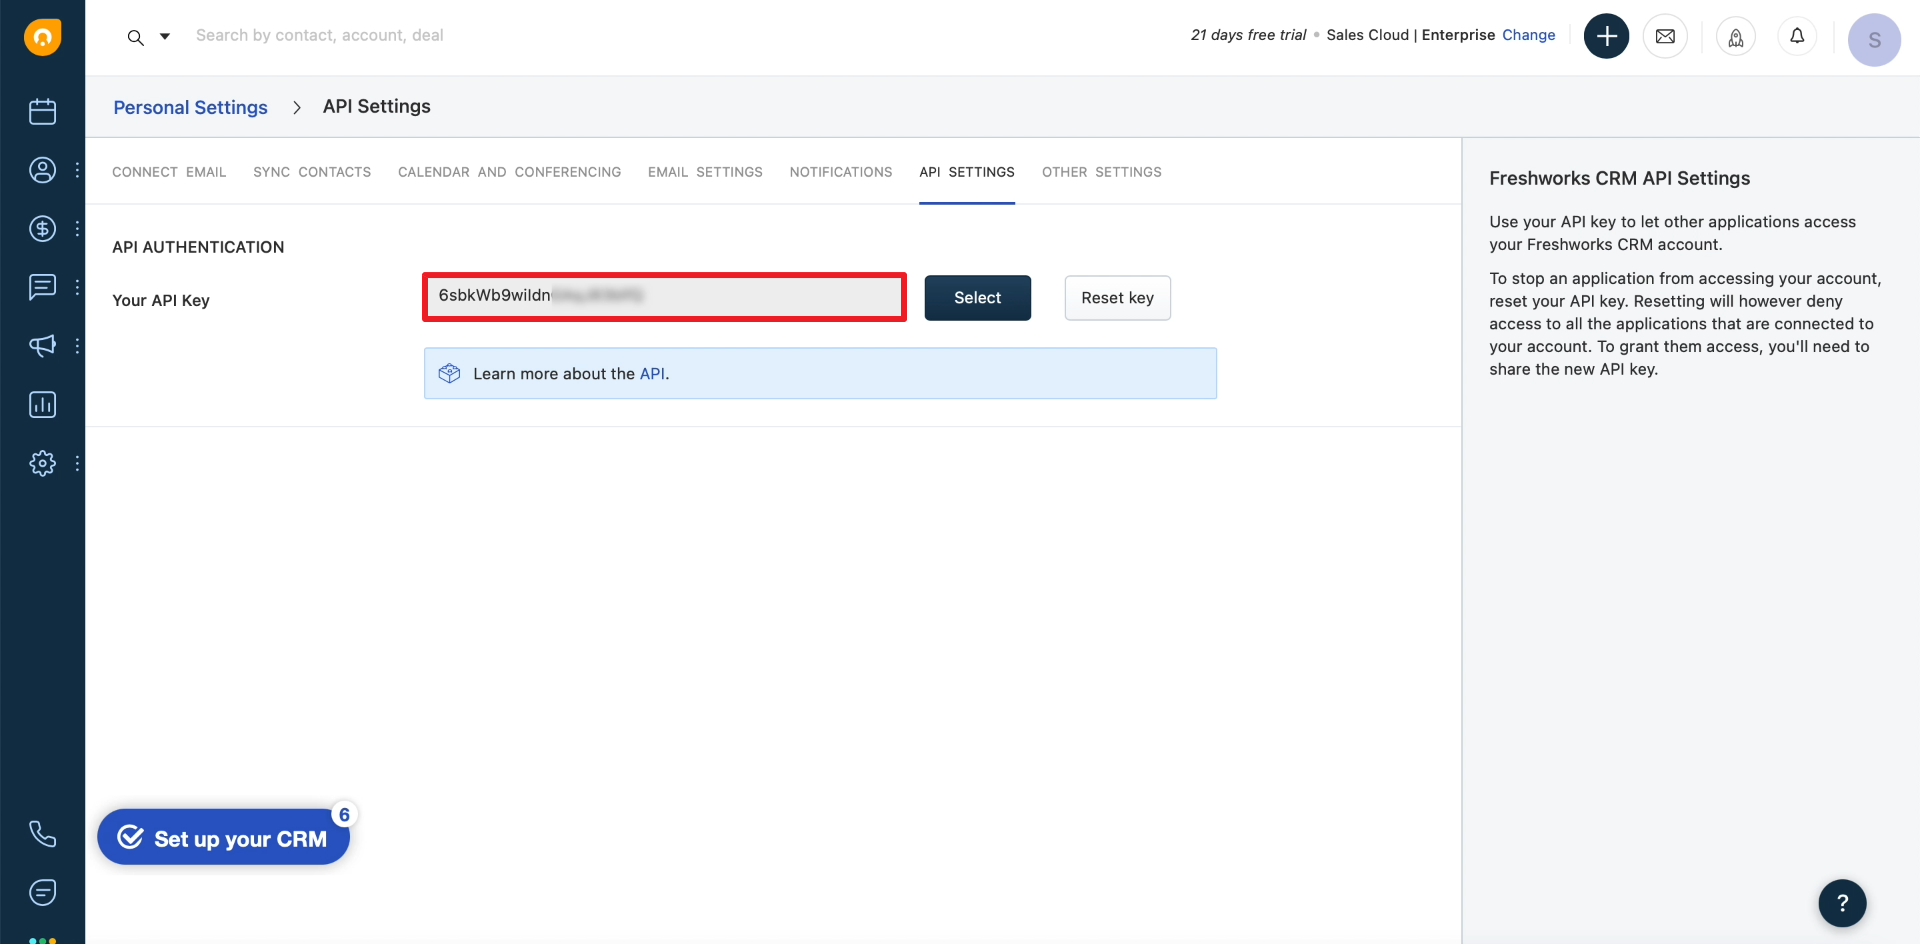Open the Contacts person icon in sidebar
This screenshot has width=1920, height=944.
click(x=42, y=170)
